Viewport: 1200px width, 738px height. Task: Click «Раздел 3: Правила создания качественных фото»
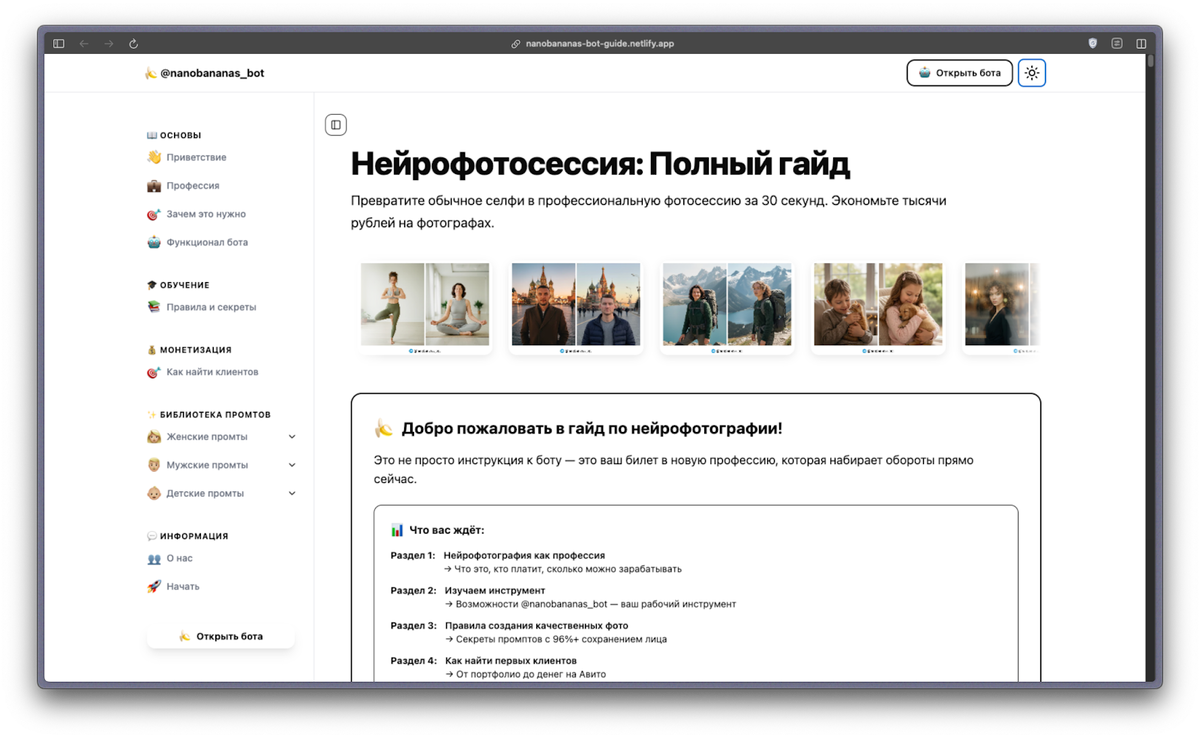tap(510, 625)
